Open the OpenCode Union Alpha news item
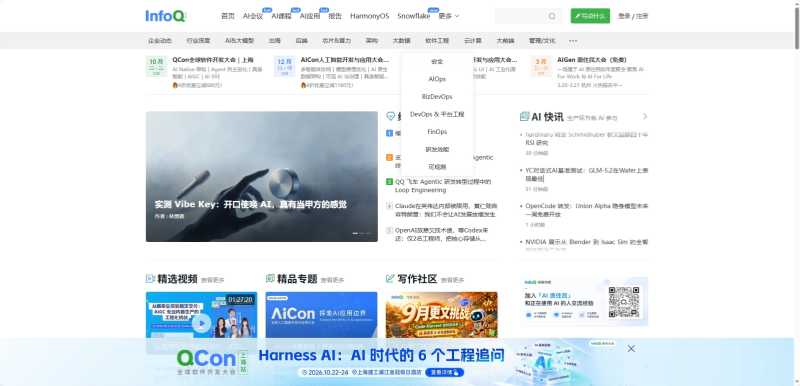This screenshot has height=386, width=800. pos(587,211)
